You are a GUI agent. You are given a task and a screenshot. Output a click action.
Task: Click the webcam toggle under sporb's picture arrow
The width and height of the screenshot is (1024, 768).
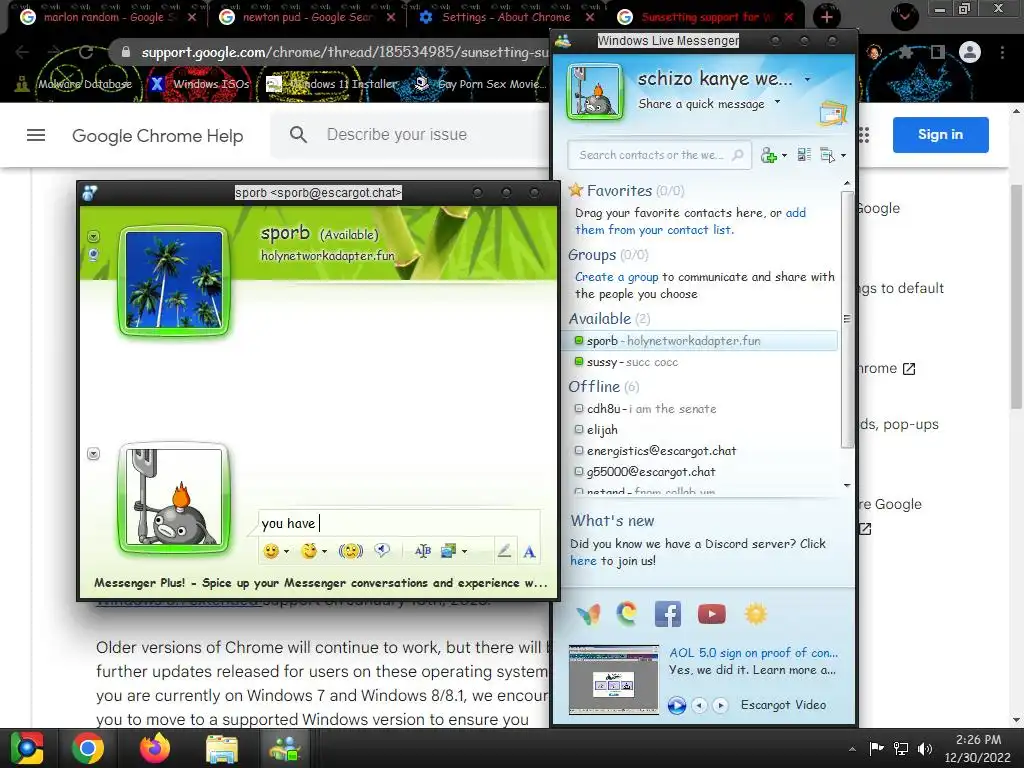click(x=93, y=254)
